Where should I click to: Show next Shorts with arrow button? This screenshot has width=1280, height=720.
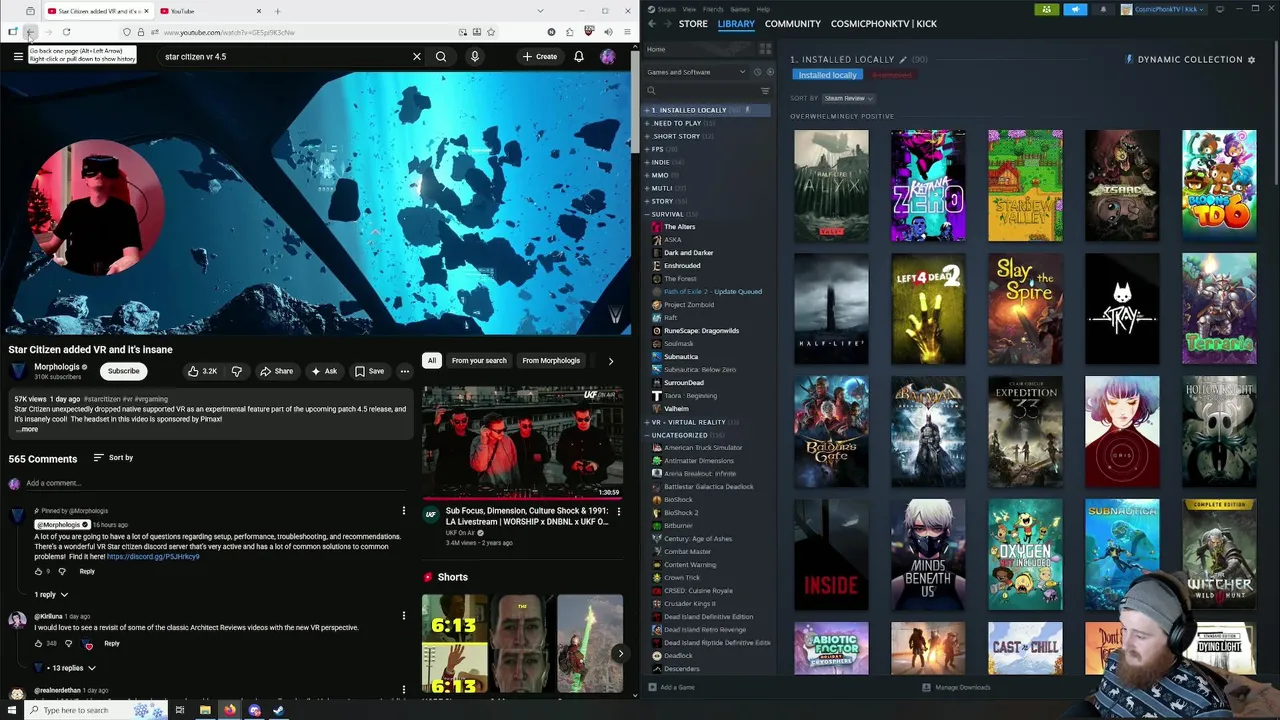click(x=620, y=654)
